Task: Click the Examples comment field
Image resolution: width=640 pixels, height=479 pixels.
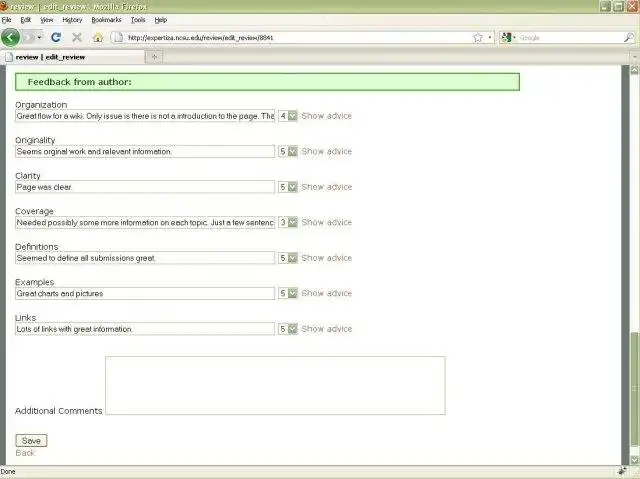Action: [145, 293]
